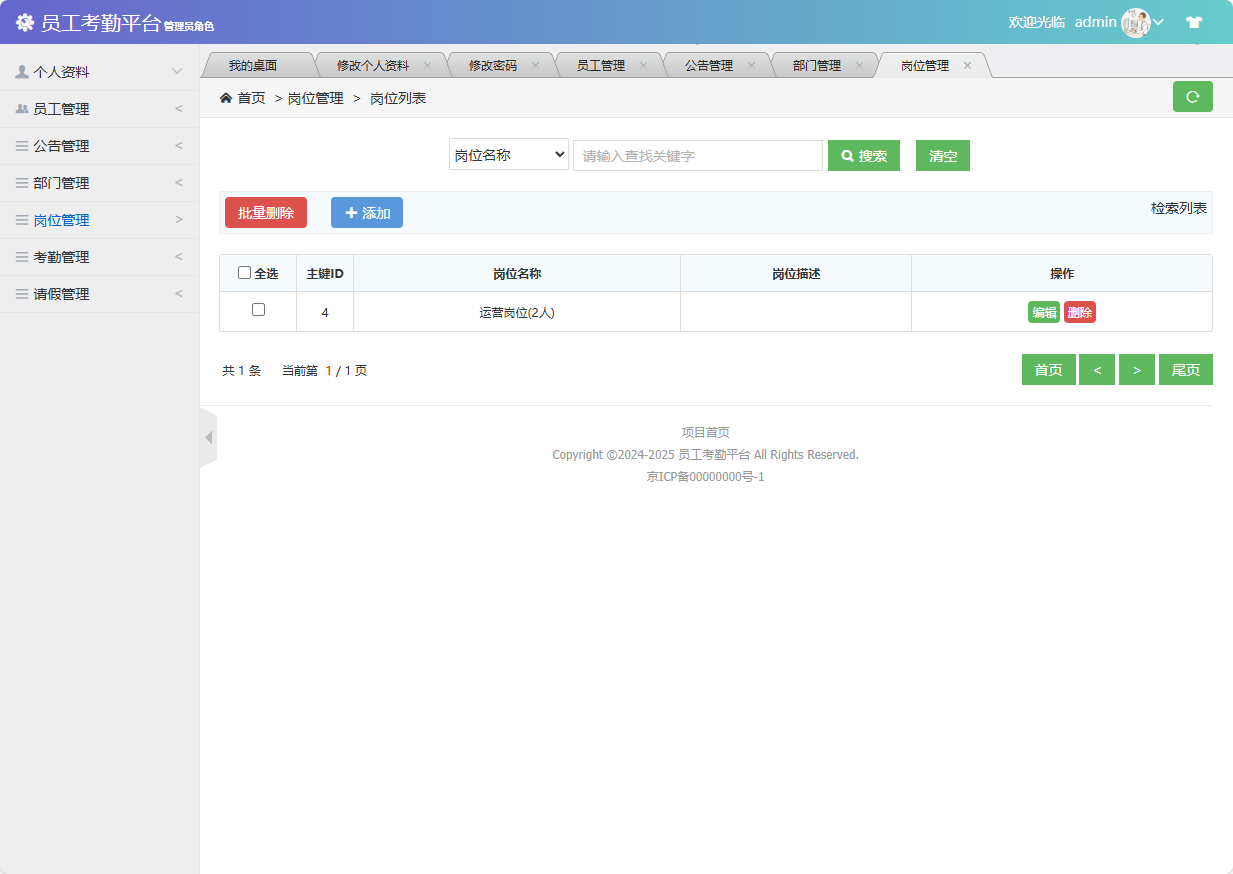Click the plus icon on the 添加 button

click(x=352, y=212)
